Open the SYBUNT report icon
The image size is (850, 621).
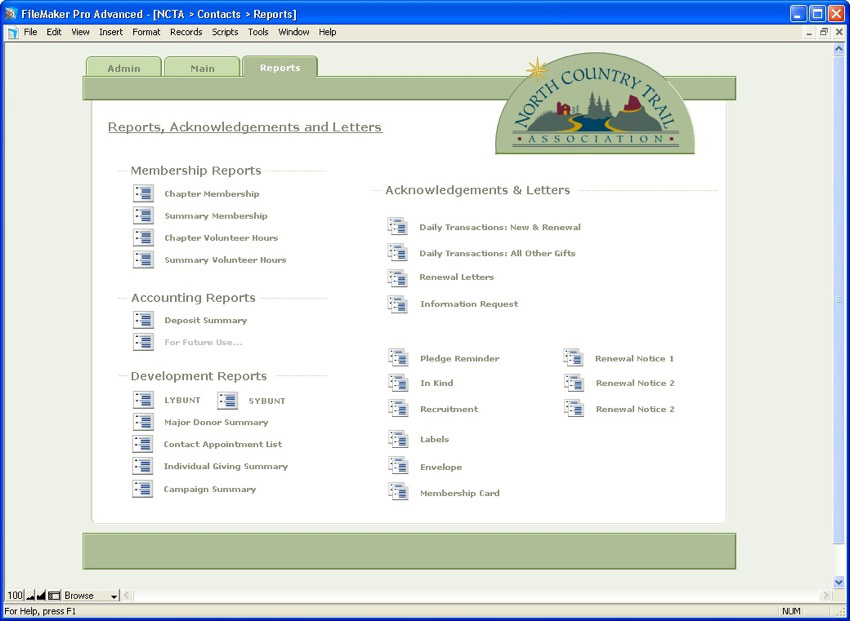(x=228, y=400)
